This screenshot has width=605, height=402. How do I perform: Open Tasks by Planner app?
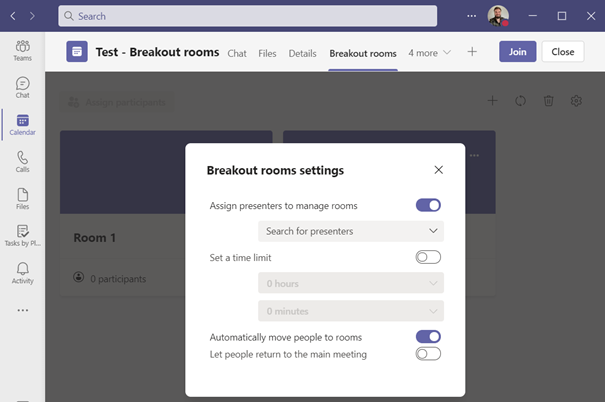coord(22,236)
